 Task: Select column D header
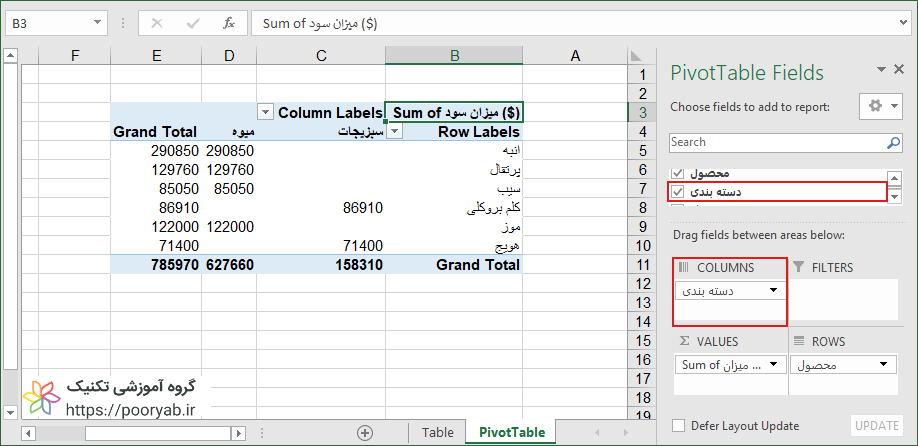229,56
